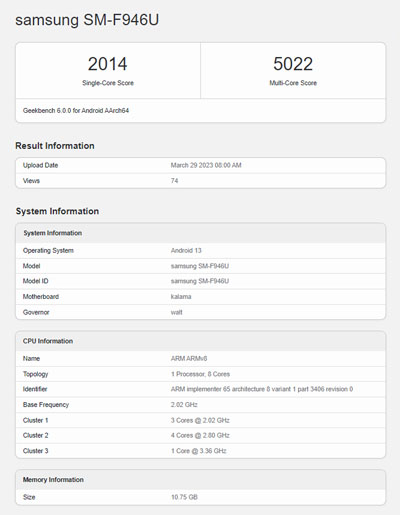Click the Governor value walt
This screenshot has height=515, width=400.
point(177,312)
